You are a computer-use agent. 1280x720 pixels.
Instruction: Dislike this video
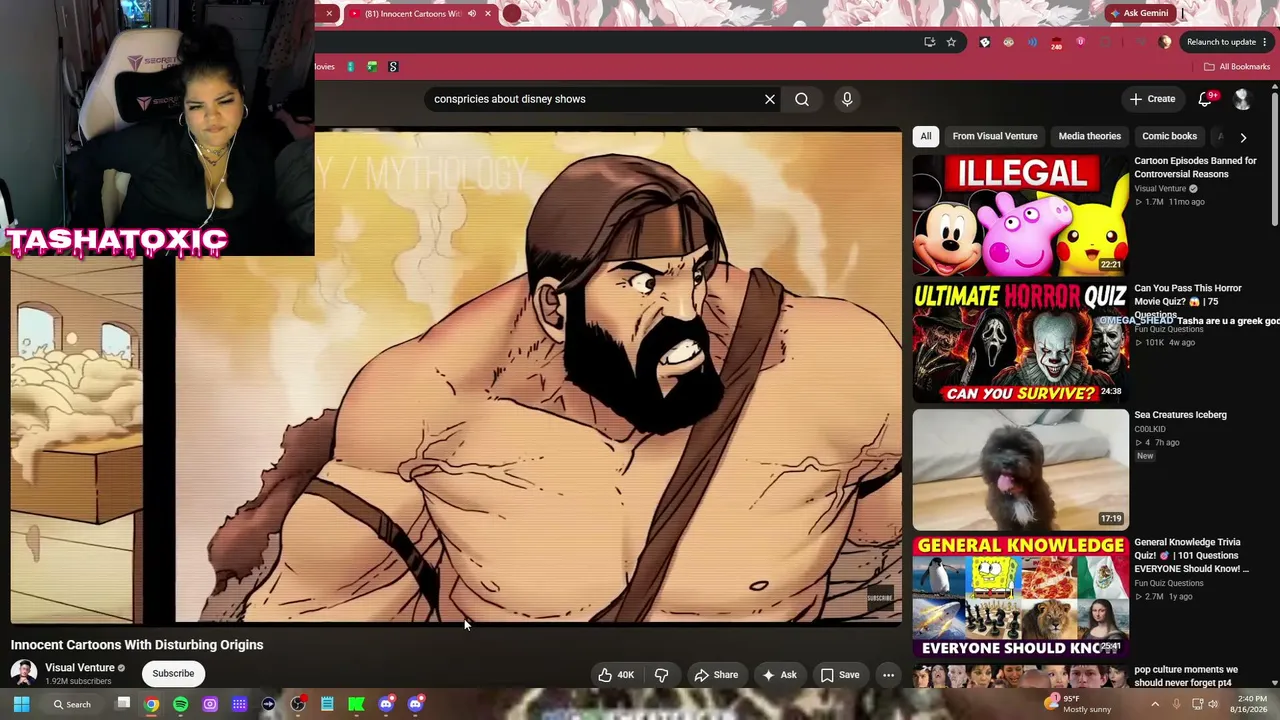tap(661, 675)
